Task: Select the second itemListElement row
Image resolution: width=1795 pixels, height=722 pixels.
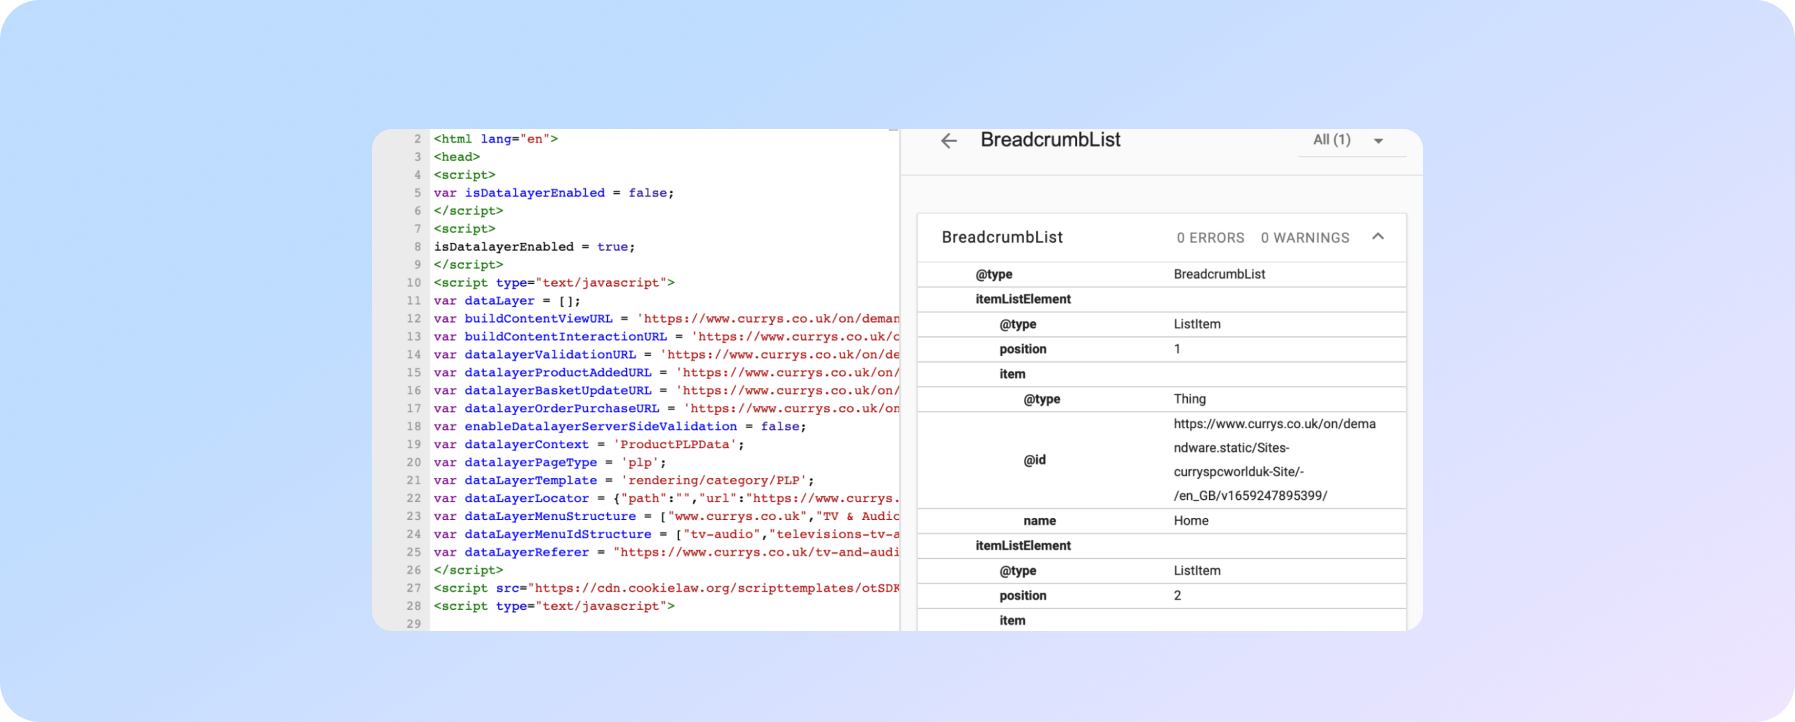Action: coord(1023,546)
